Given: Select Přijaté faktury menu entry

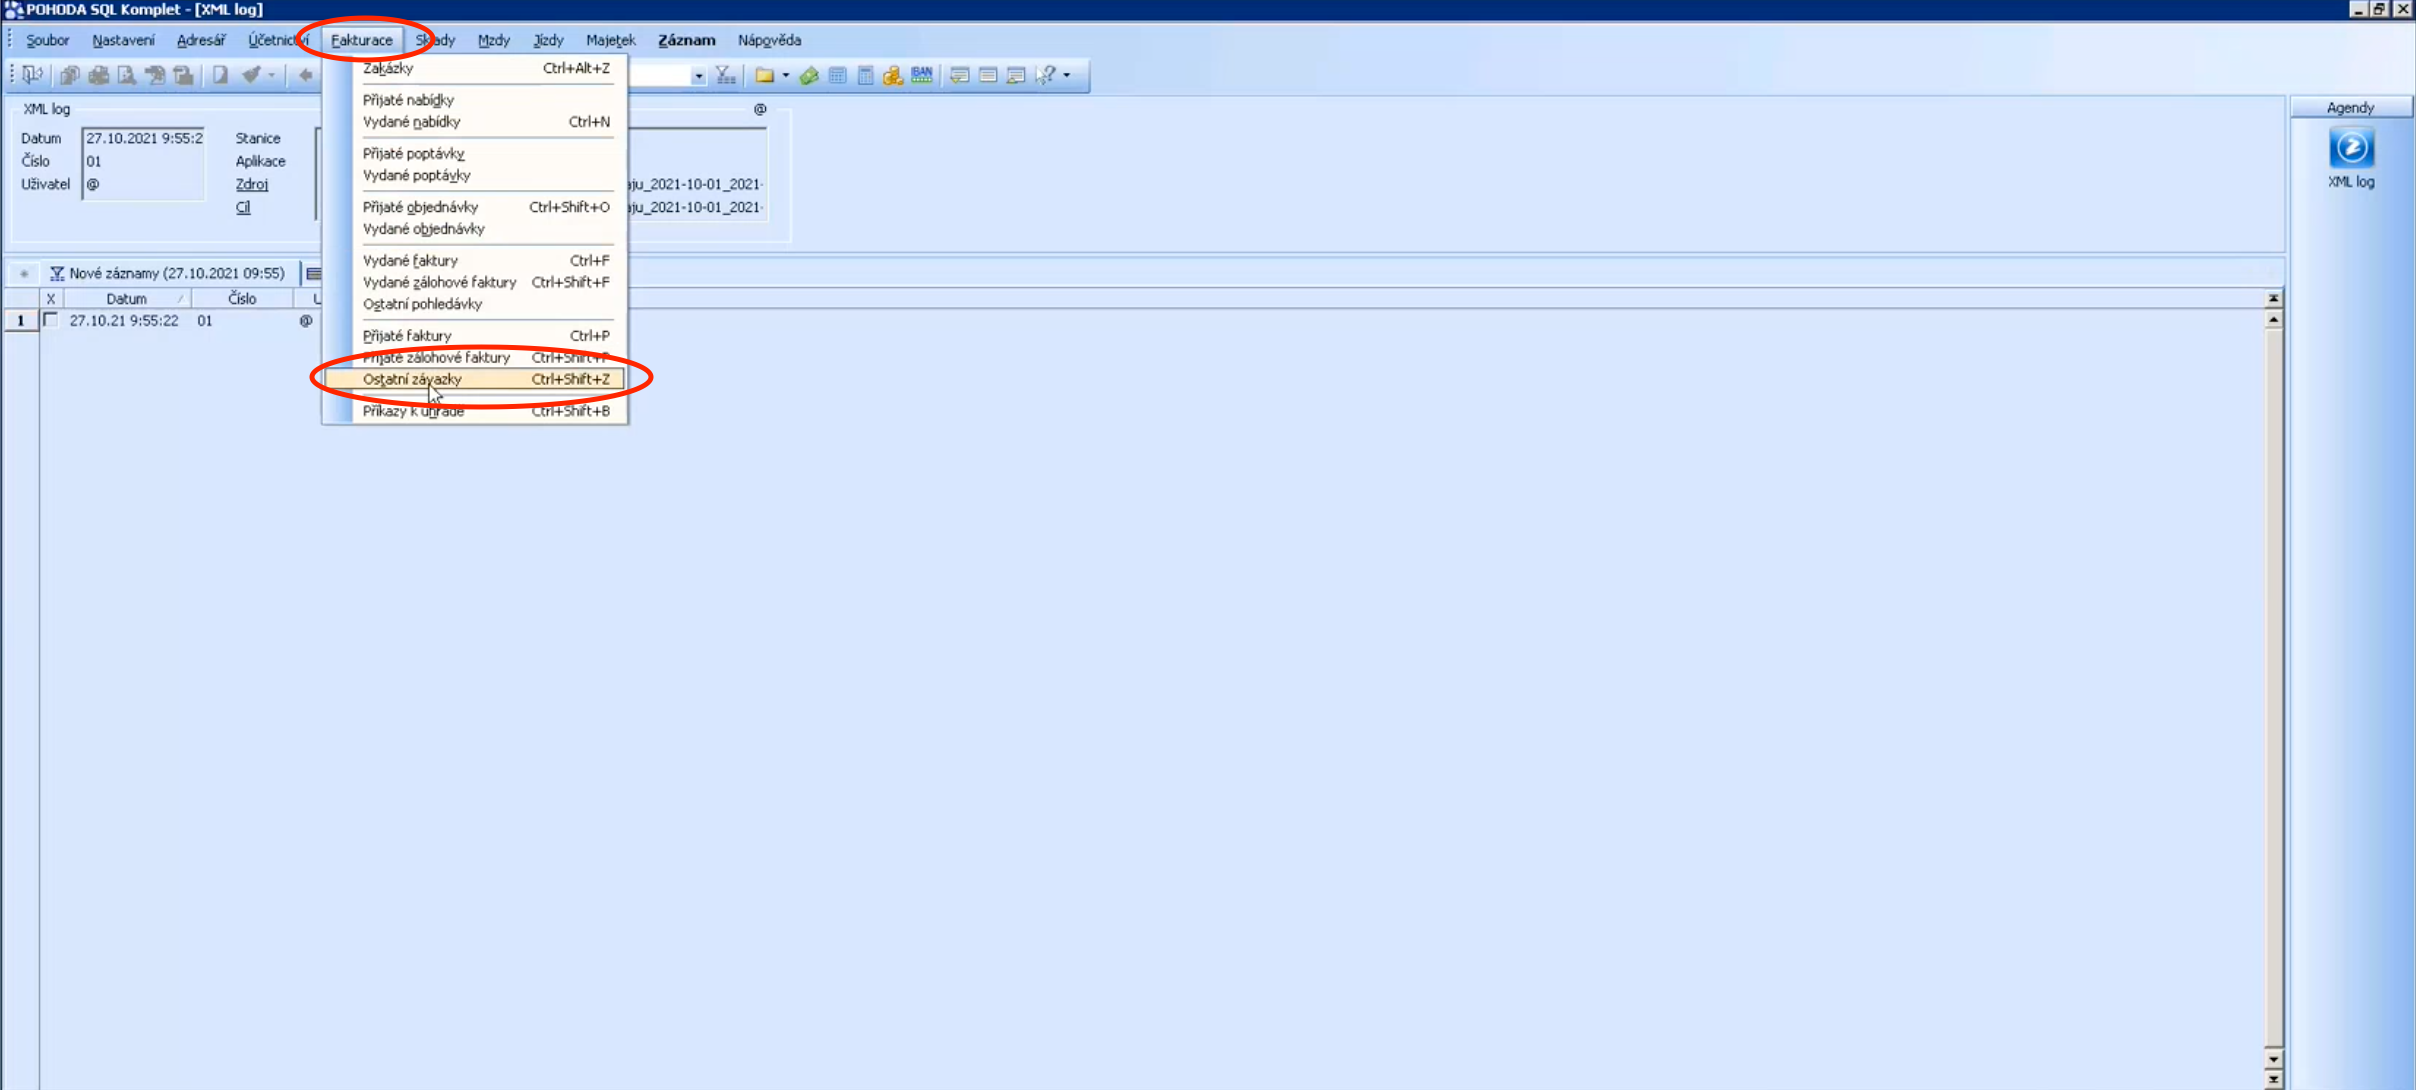Looking at the screenshot, I should click(x=474, y=336).
